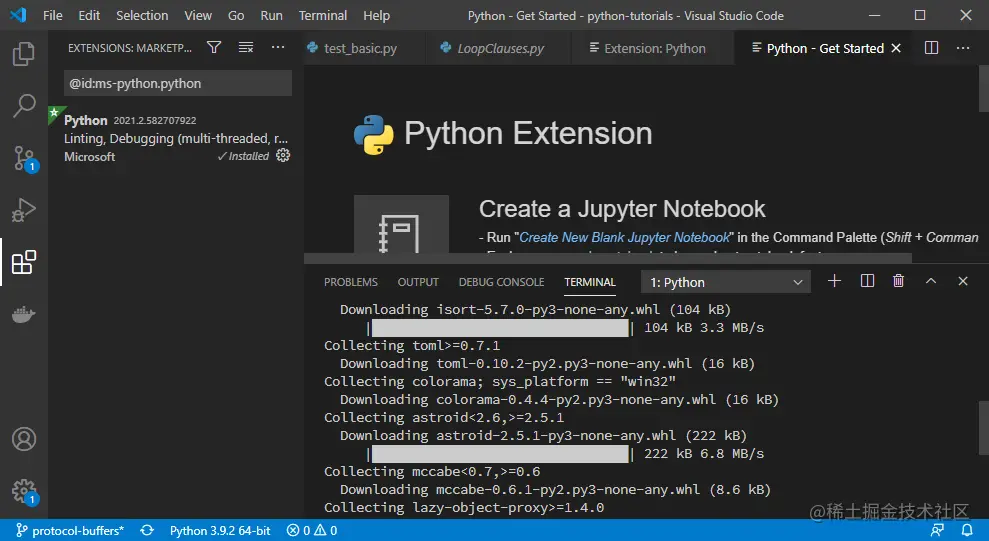The image size is (989, 541).
Task: Open the Edit menu
Action: (89, 15)
